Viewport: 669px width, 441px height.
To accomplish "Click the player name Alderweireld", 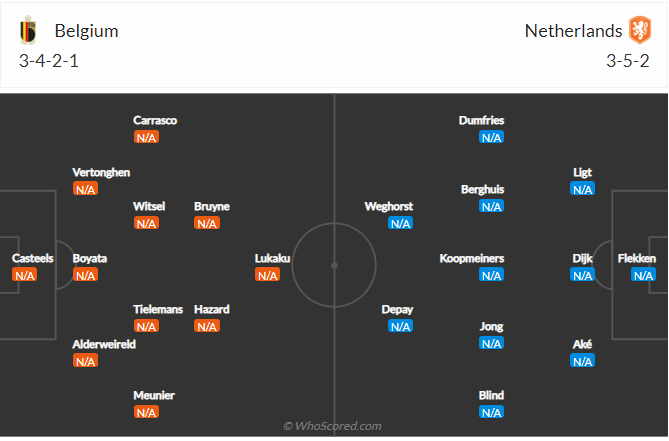I will coord(104,344).
